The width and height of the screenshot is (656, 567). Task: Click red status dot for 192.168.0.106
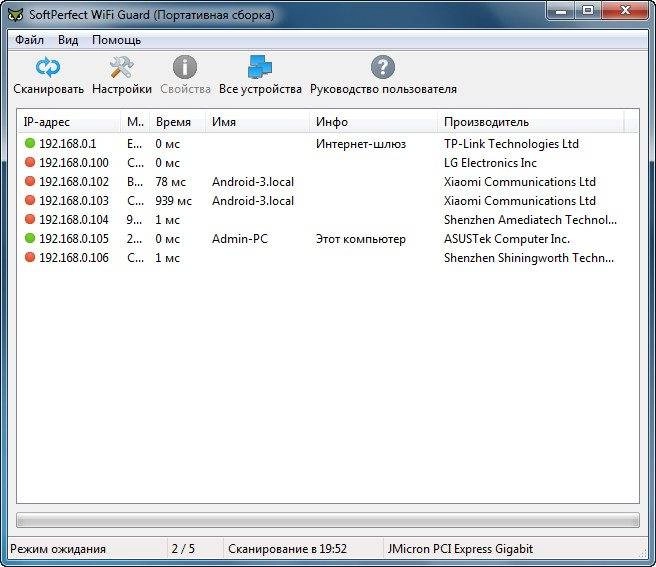click(30, 257)
